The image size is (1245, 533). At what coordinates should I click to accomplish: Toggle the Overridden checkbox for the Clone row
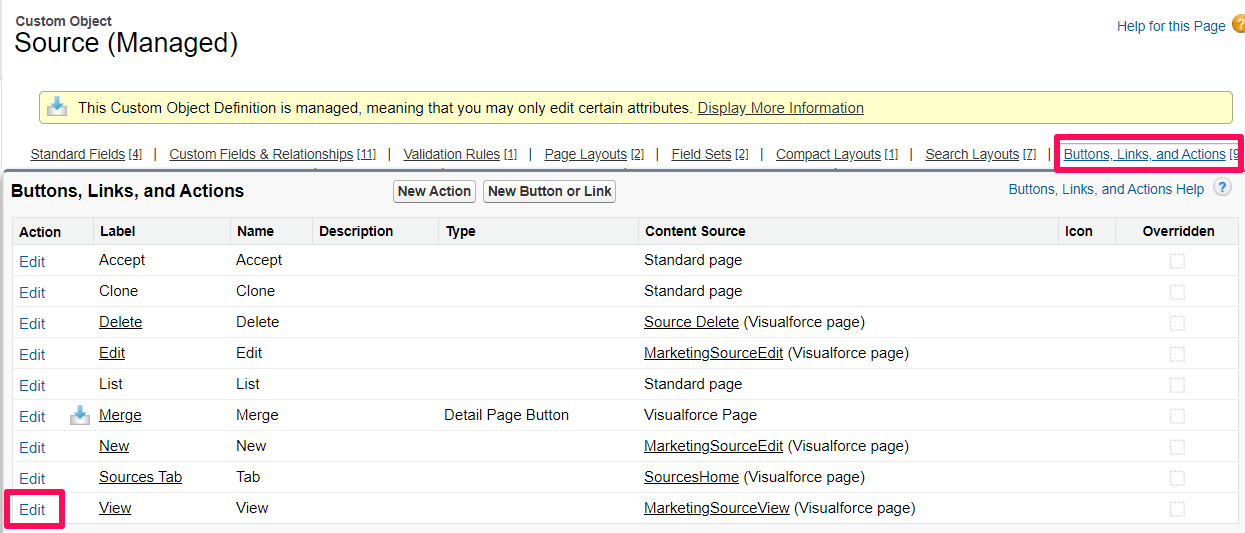click(1177, 292)
